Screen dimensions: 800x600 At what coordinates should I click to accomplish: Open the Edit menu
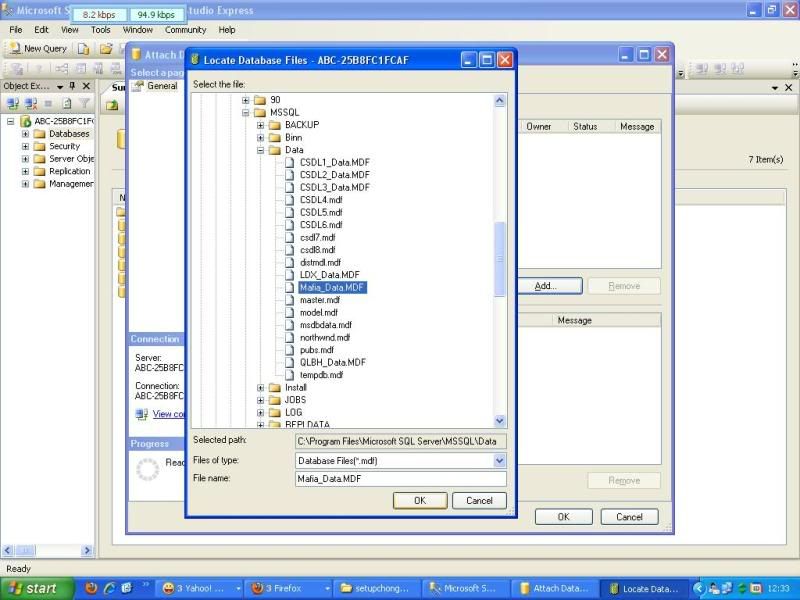(x=41, y=30)
